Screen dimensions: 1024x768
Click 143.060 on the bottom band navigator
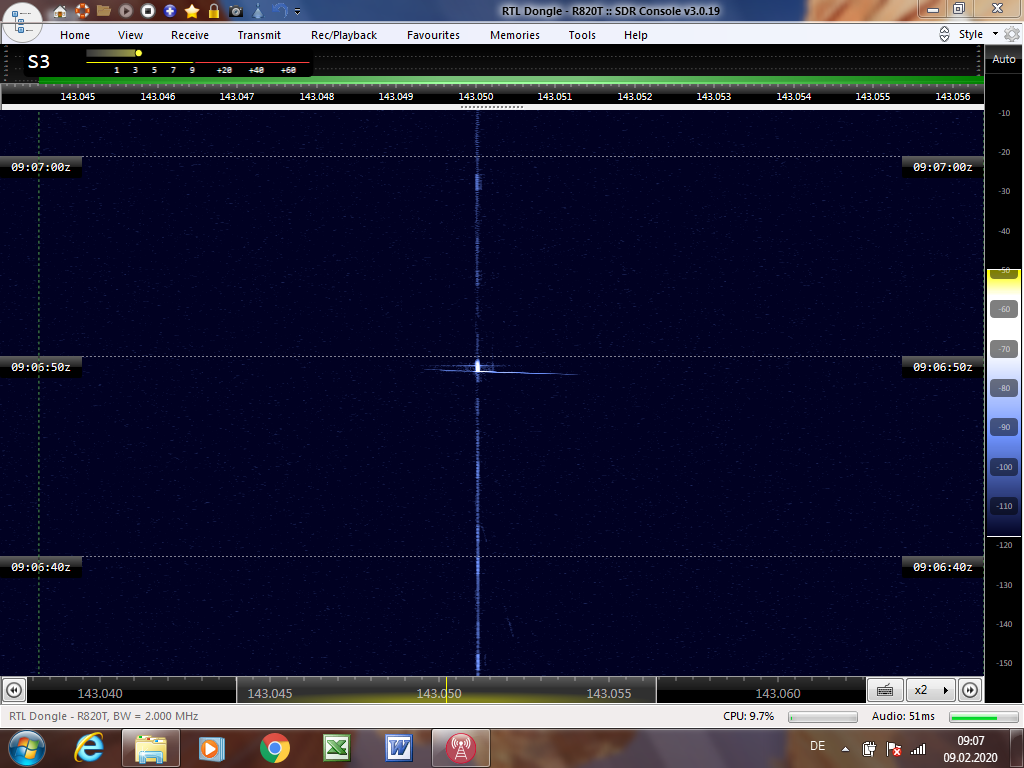pos(778,694)
